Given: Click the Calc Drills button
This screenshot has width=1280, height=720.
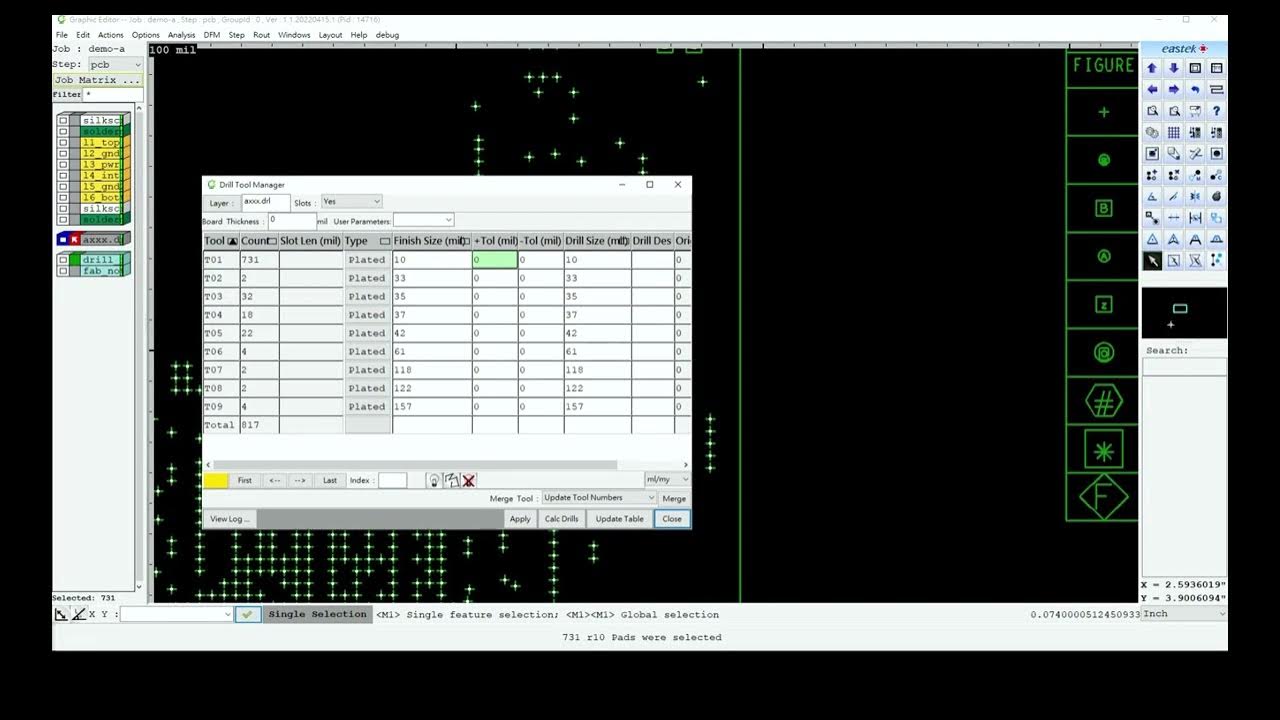Looking at the screenshot, I should [x=562, y=519].
